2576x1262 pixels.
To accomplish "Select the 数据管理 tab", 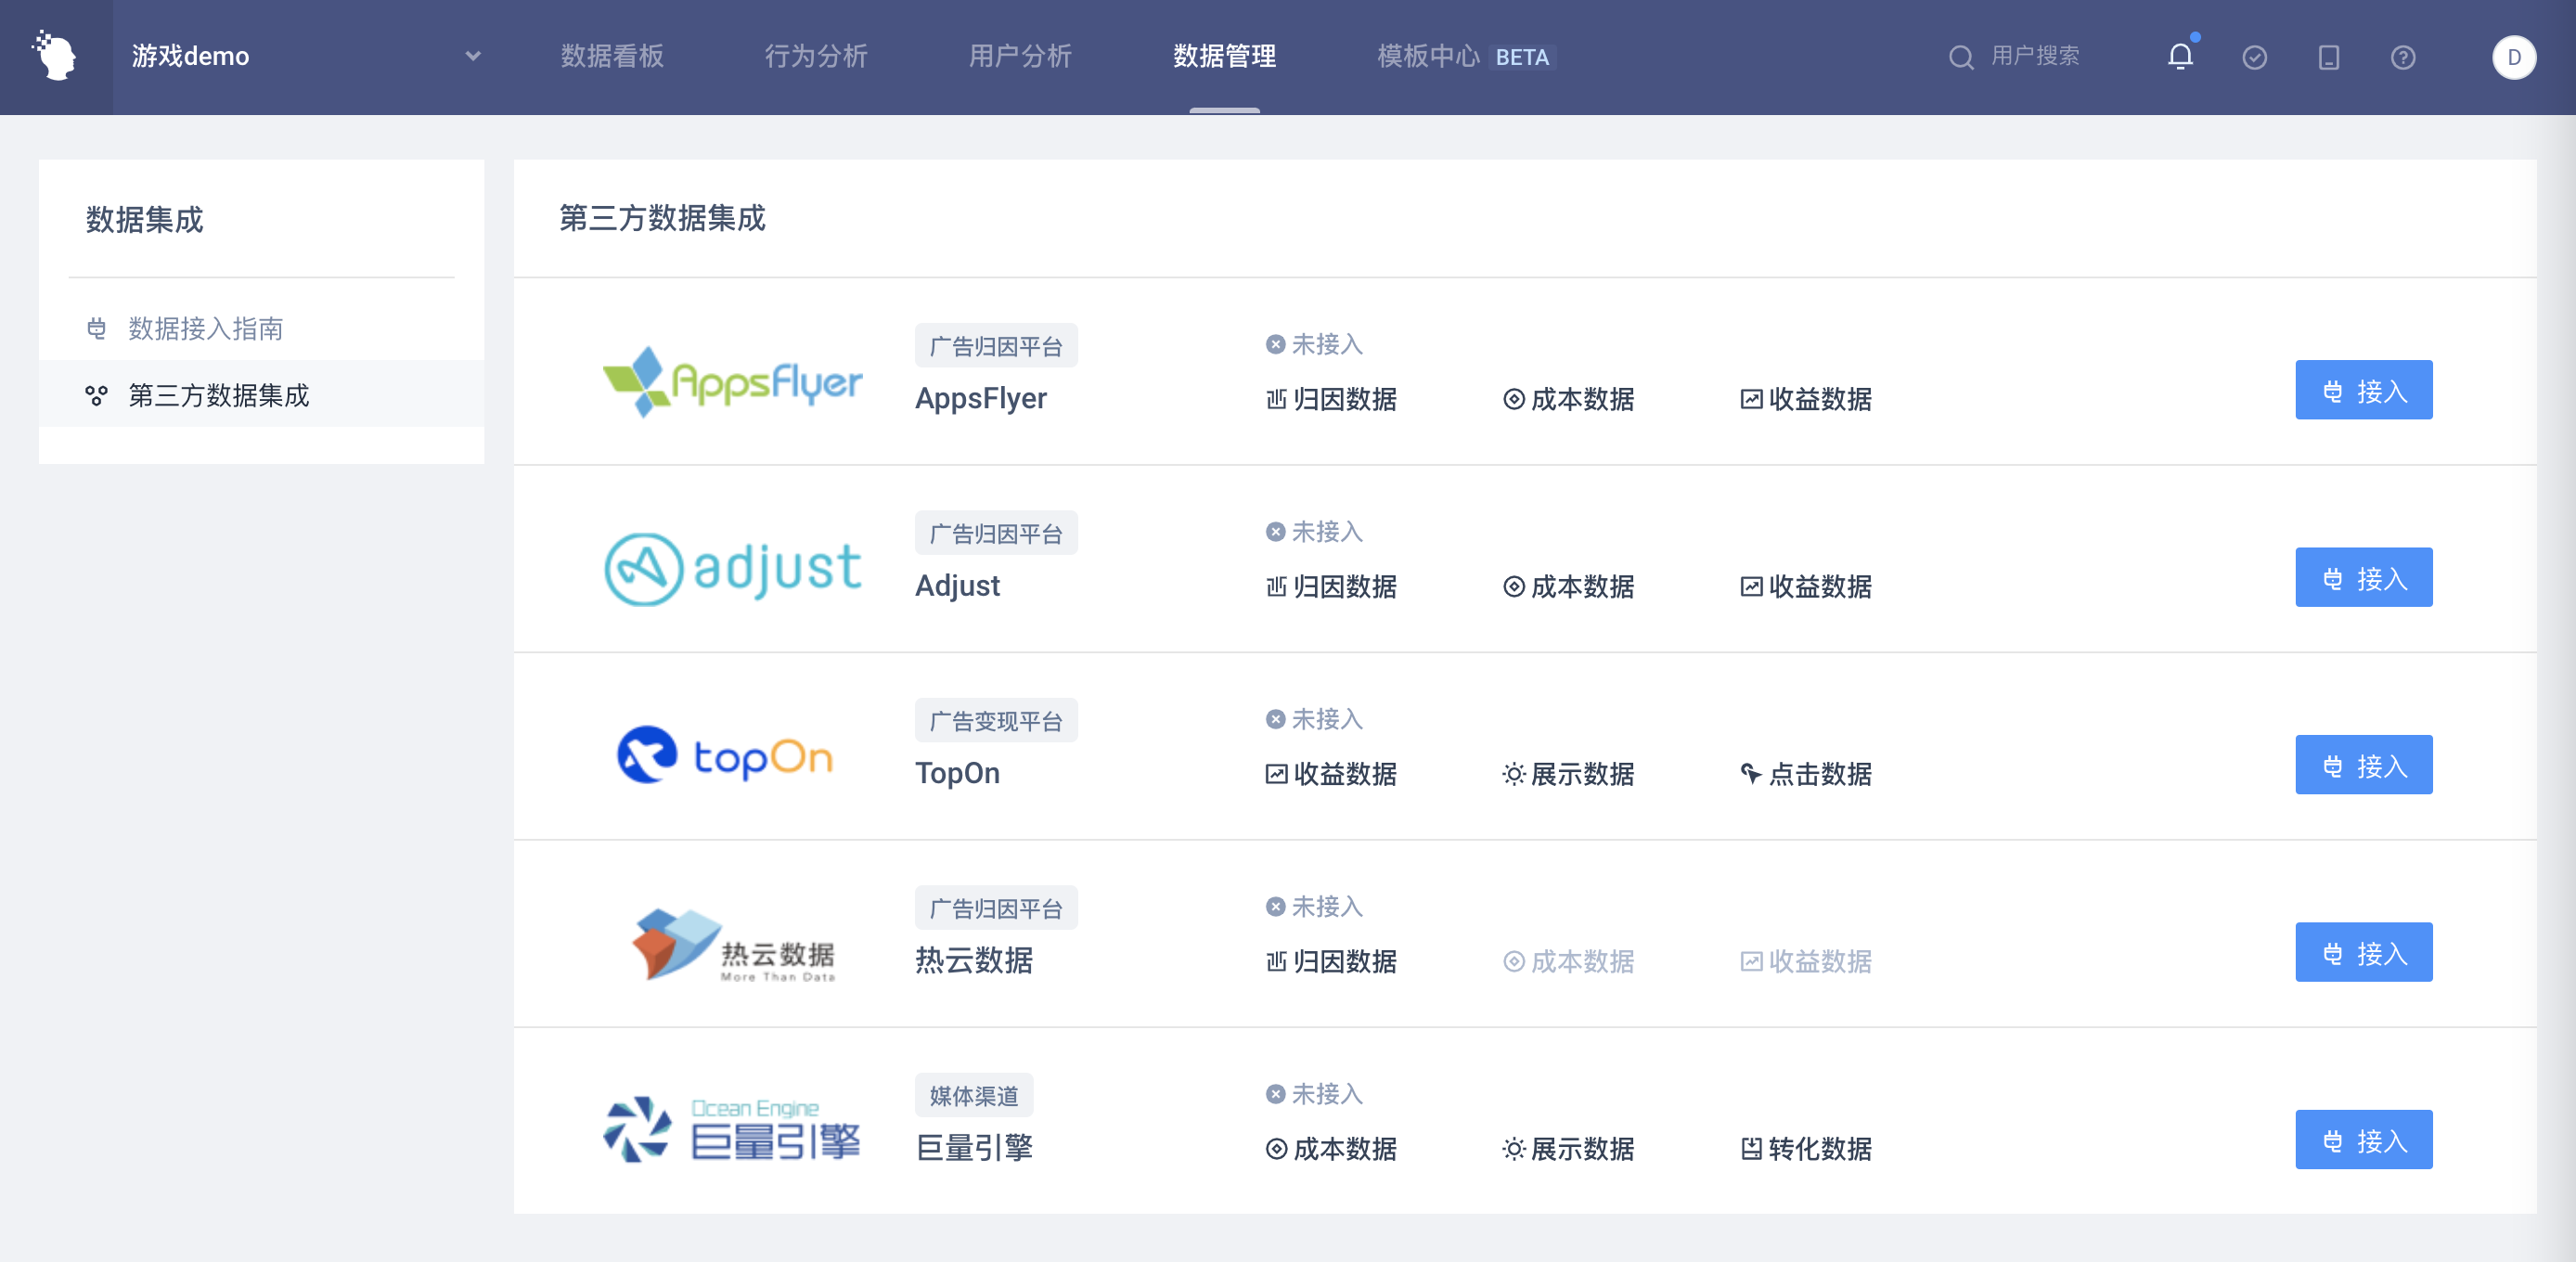I will pyautogui.click(x=1224, y=56).
